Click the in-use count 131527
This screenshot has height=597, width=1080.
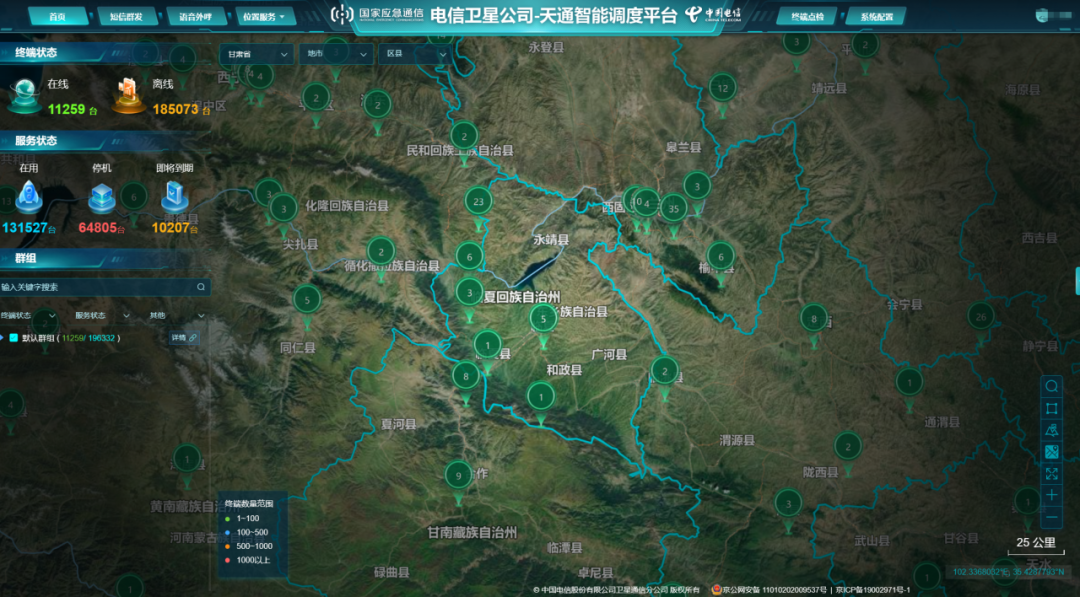pyautogui.click(x=24, y=227)
